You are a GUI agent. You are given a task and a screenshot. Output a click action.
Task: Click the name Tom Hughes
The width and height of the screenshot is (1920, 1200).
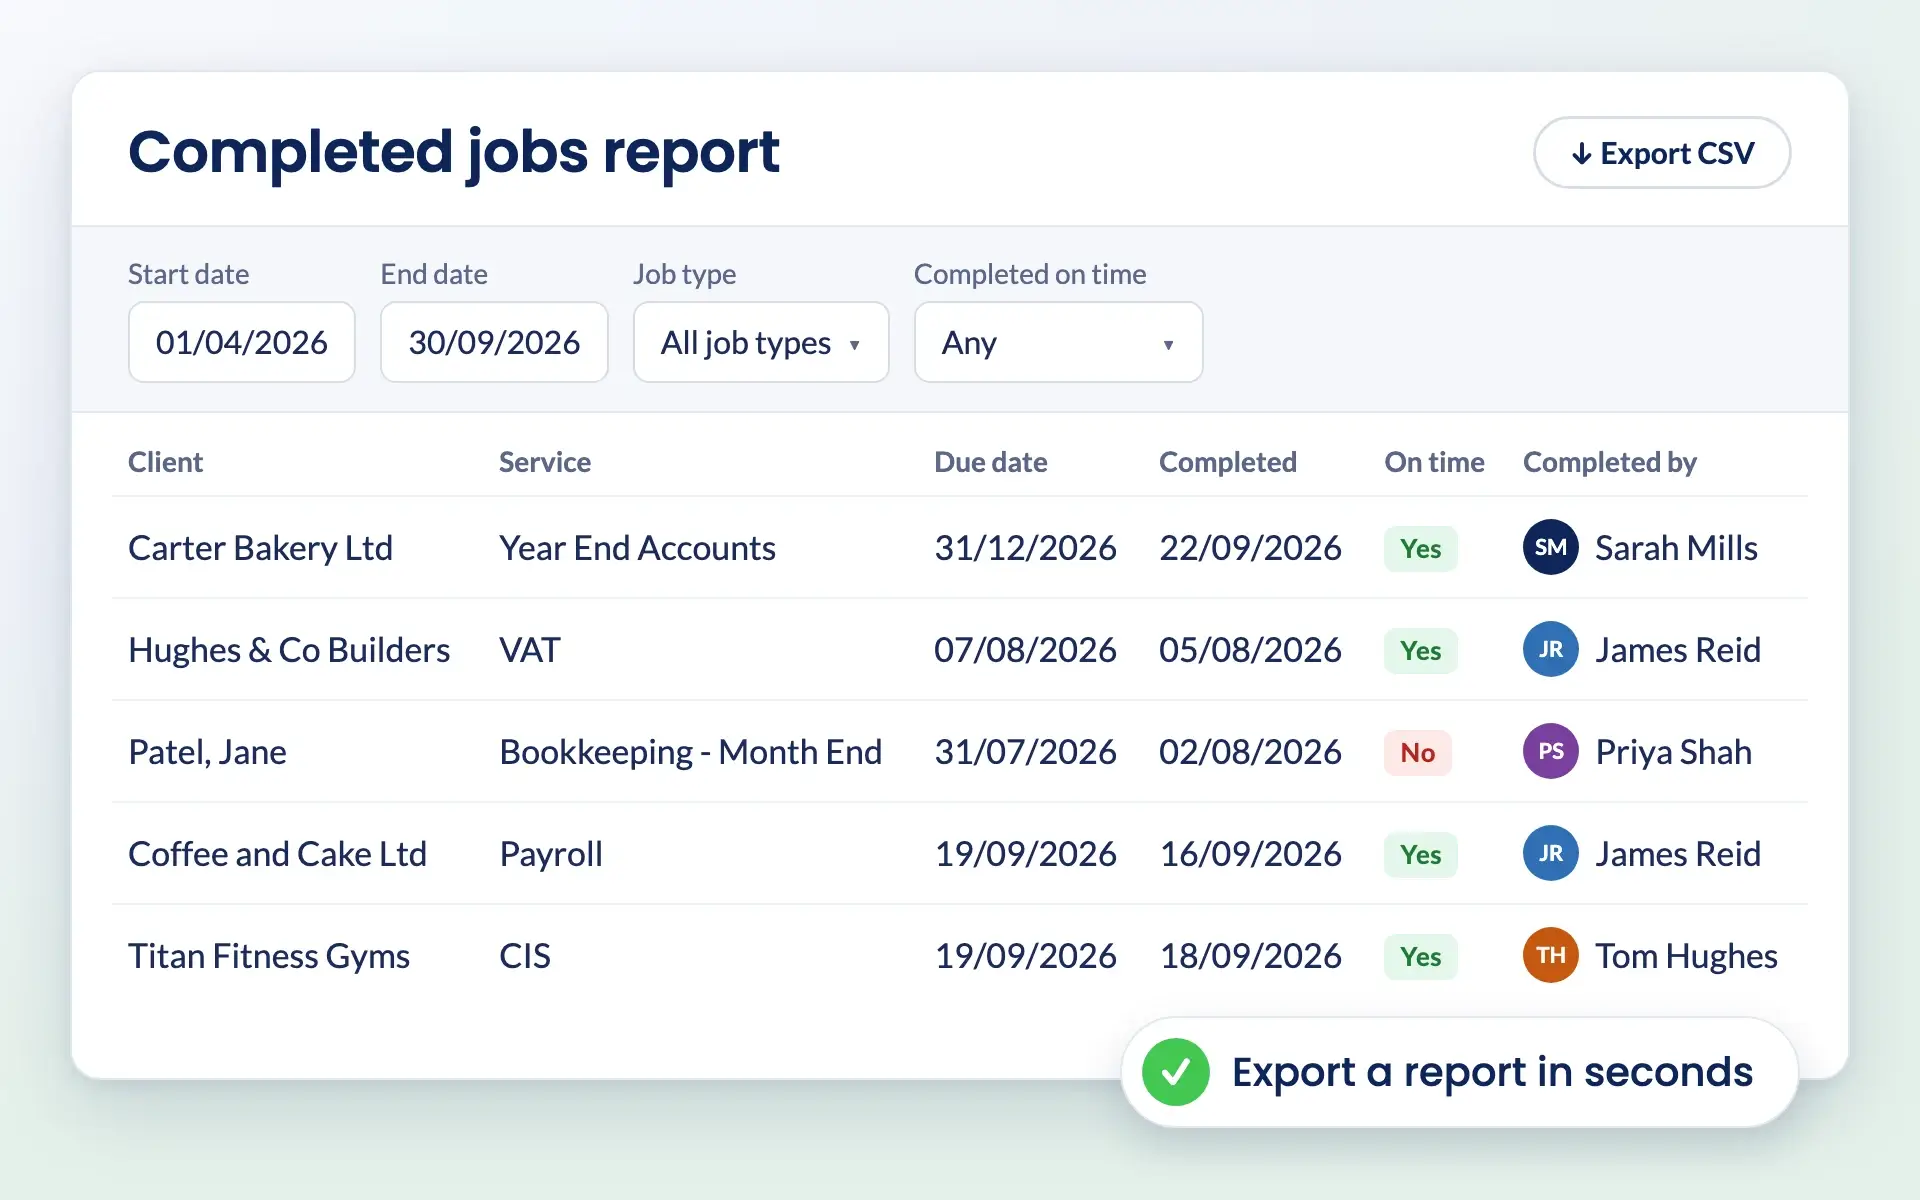[1686, 956]
